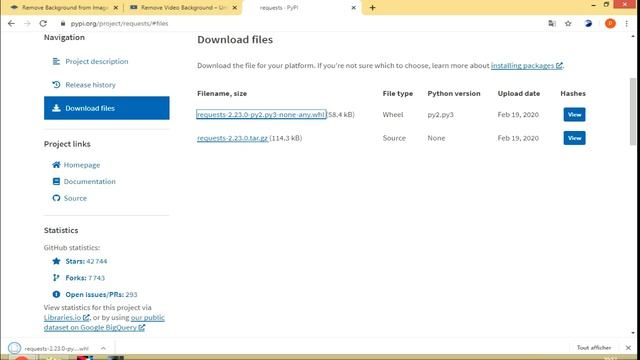Click the Stars count 42 744
The image size is (640, 360).
(97, 261)
